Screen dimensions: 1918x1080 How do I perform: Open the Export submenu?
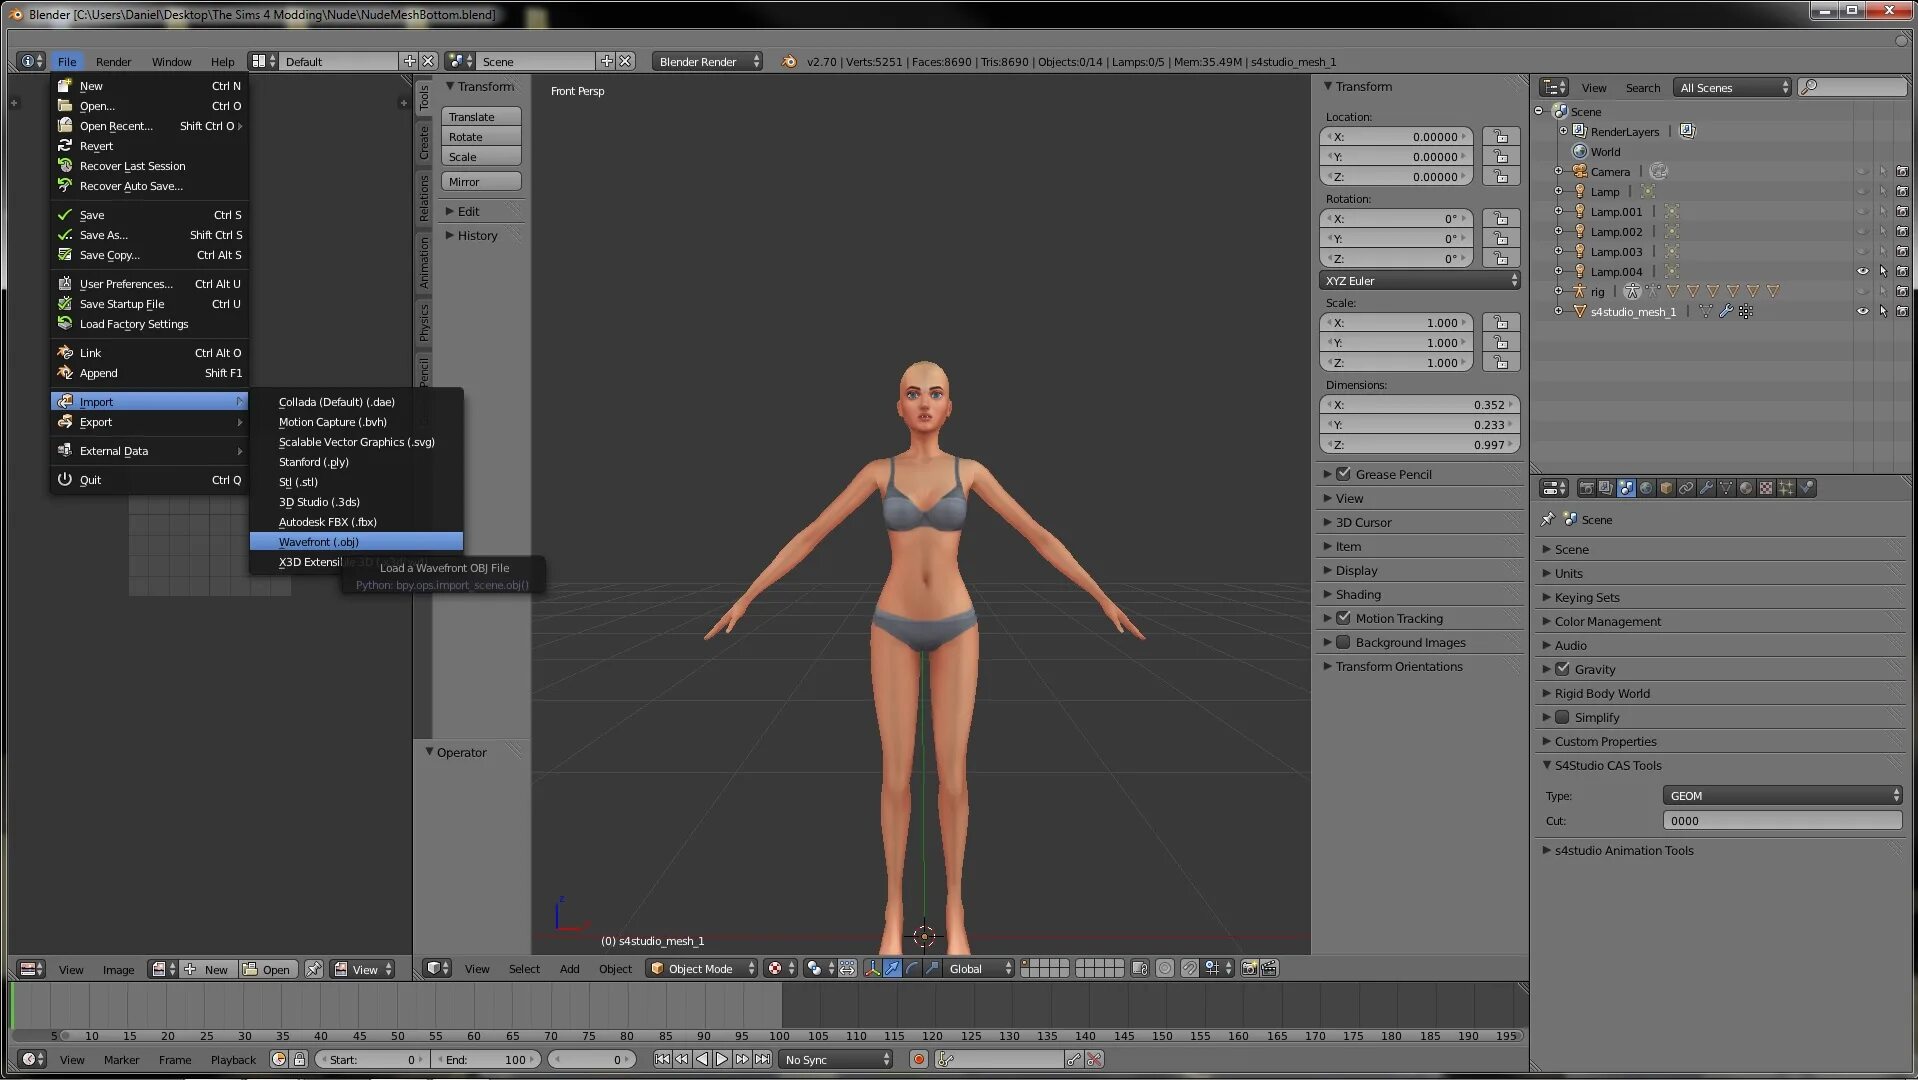(x=150, y=422)
